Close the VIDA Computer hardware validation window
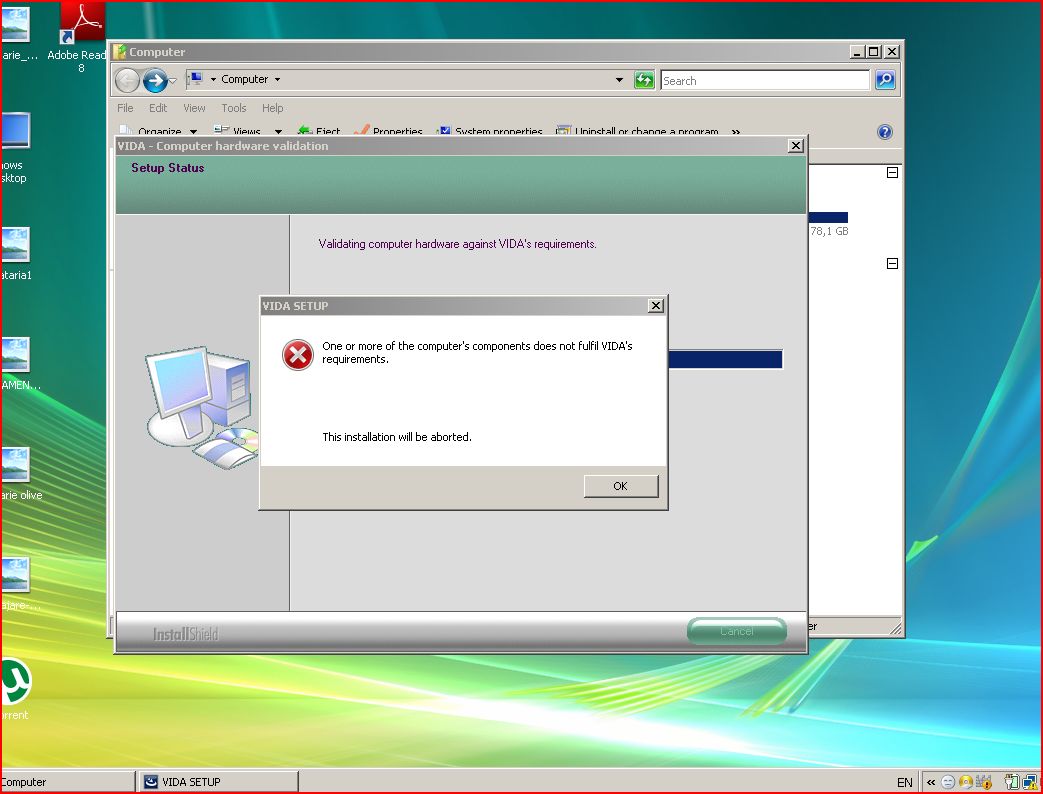Image resolution: width=1043 pixels, height=794 pixels. [x=796, y=146]
